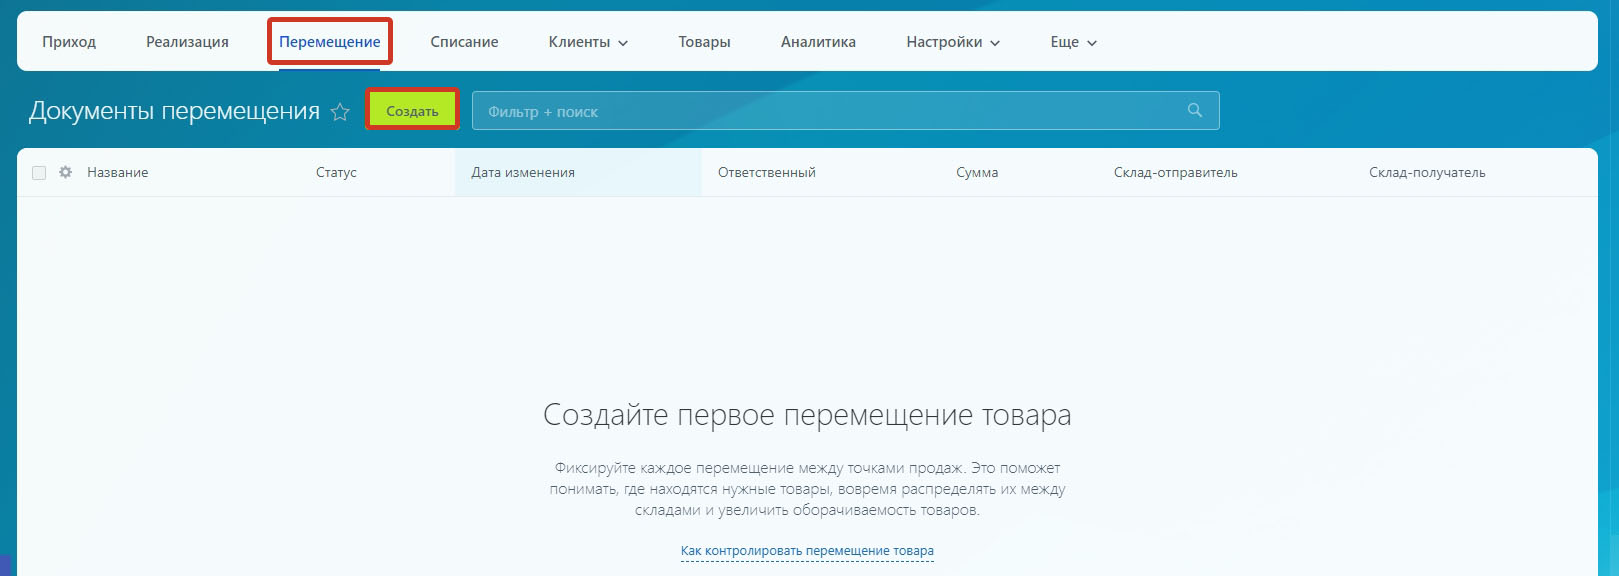Open the Аналитика tab

[818, 42]
